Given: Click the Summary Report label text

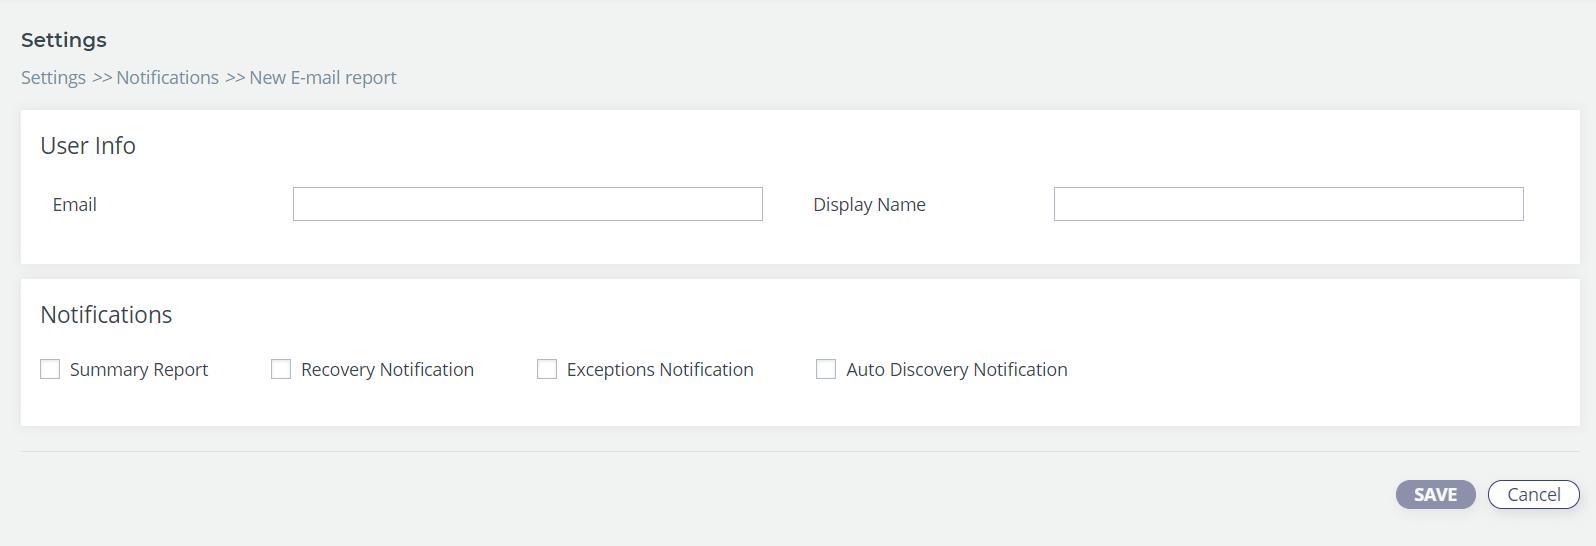Looking at the screenshot, I should [x=139, y=370].
